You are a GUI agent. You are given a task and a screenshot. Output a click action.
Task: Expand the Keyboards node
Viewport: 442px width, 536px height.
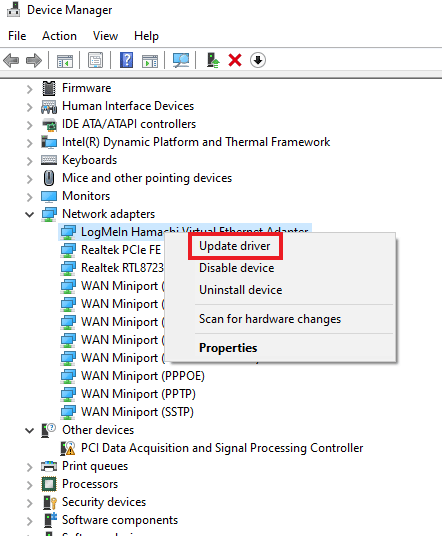30,161
